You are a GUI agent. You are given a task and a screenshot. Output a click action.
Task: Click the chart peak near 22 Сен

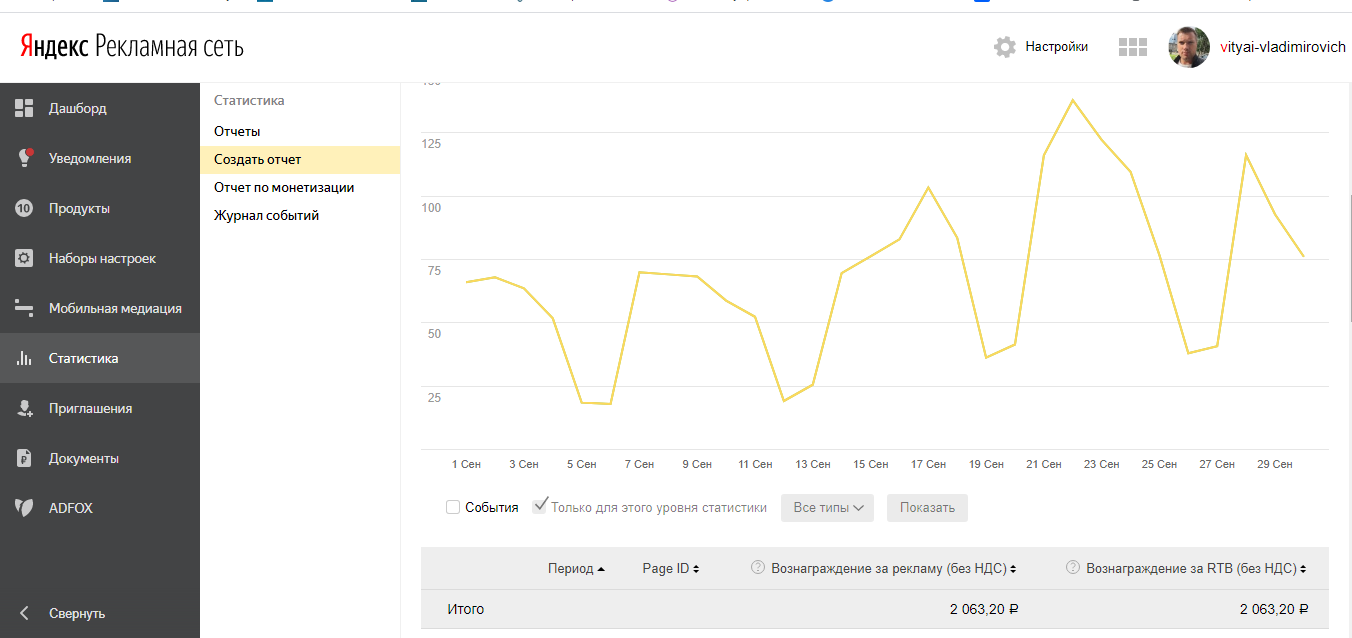coord(1072,100)
